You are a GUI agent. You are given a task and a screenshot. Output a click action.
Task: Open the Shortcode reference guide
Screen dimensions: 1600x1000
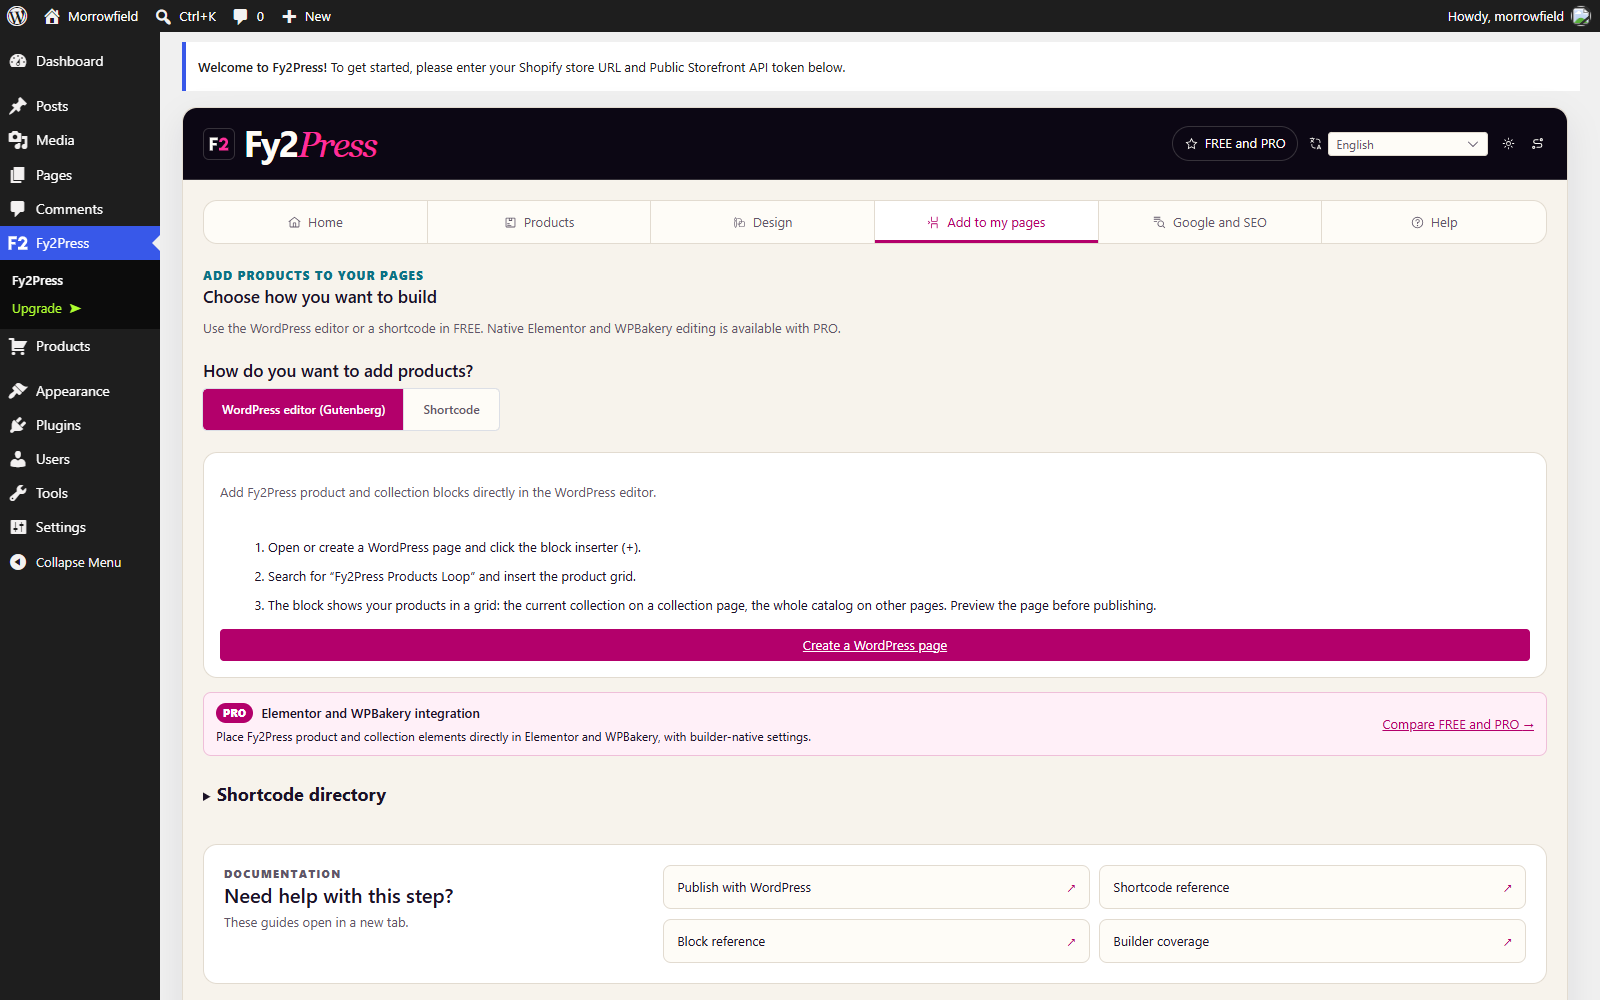click(1312, 887)
